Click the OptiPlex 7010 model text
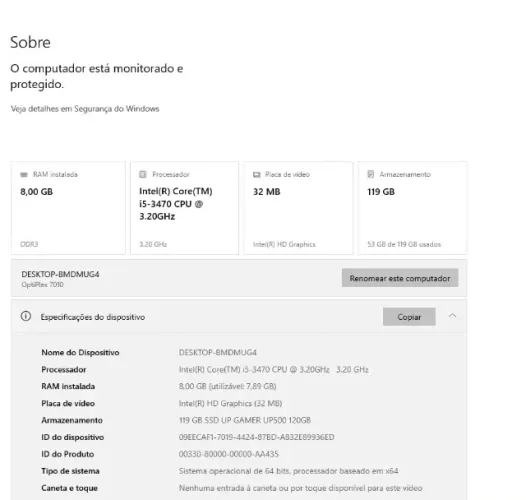526x500 pixels. (x=42, y=285)
